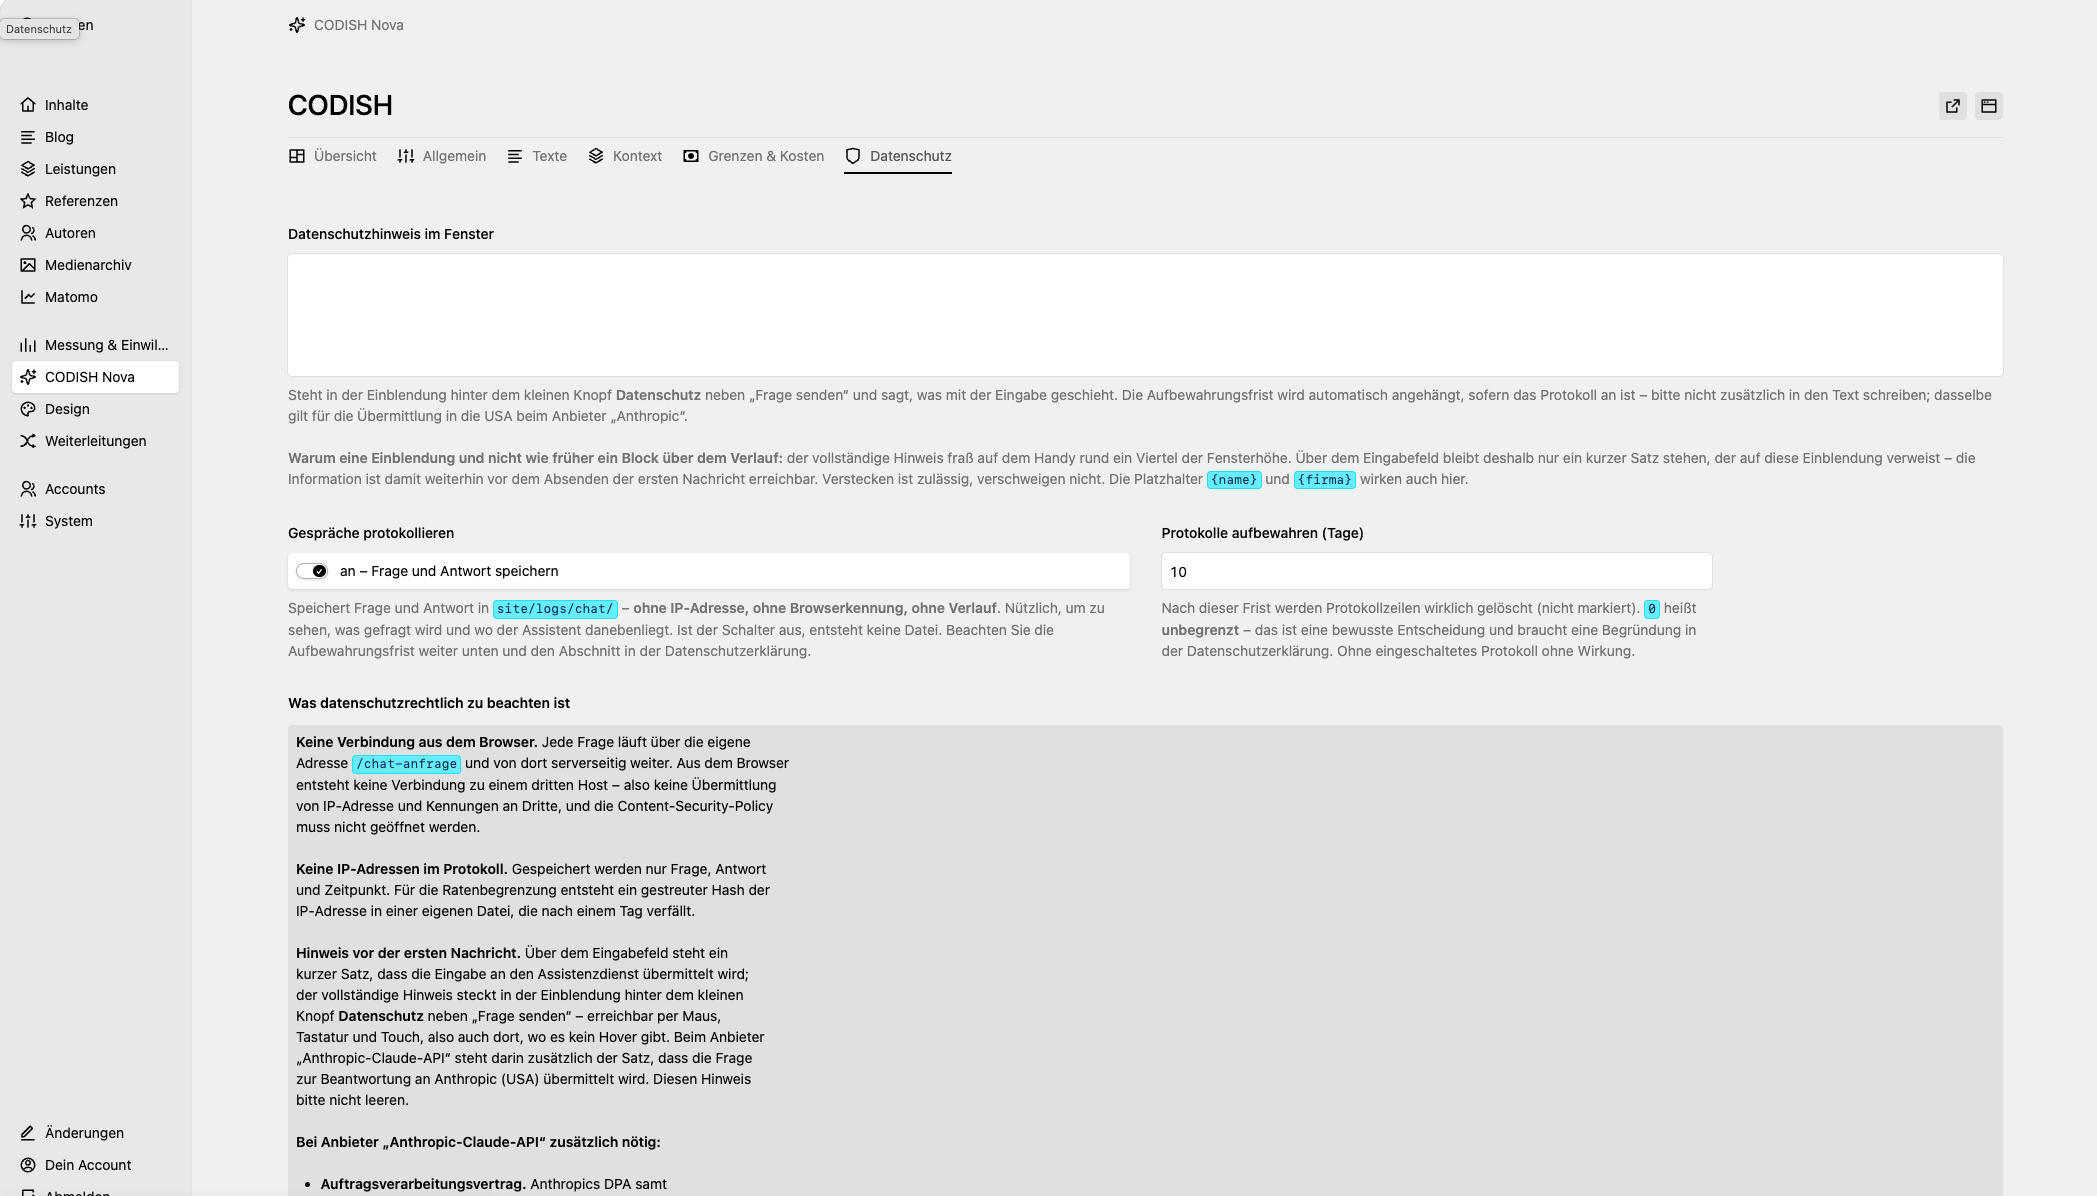Go to Leistungen in sidebar
The width and height of the screenshot is (2097, 1196).
click(x=95, y=169)
